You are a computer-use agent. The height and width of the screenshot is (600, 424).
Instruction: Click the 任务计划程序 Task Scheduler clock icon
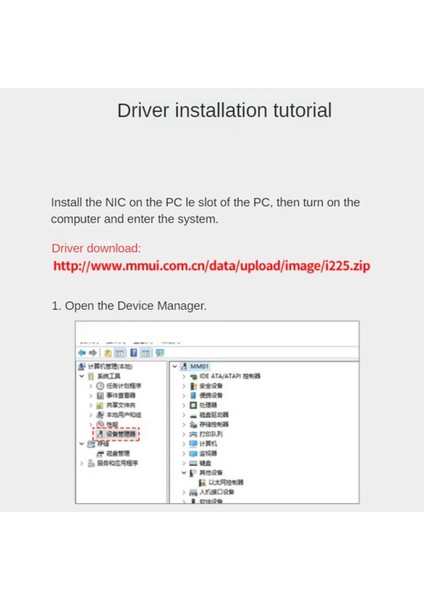click(100, 386)
